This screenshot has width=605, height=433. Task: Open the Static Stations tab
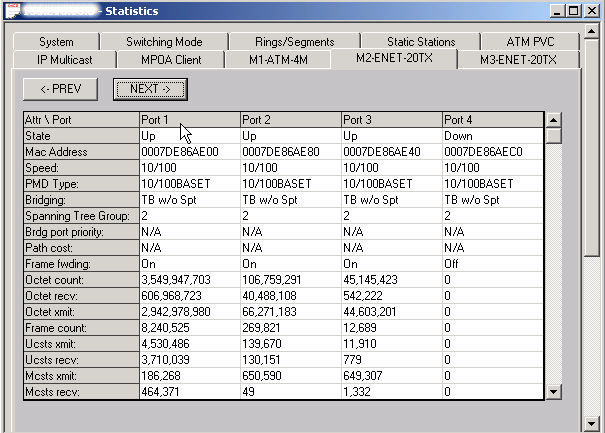(x=421, y=42)
